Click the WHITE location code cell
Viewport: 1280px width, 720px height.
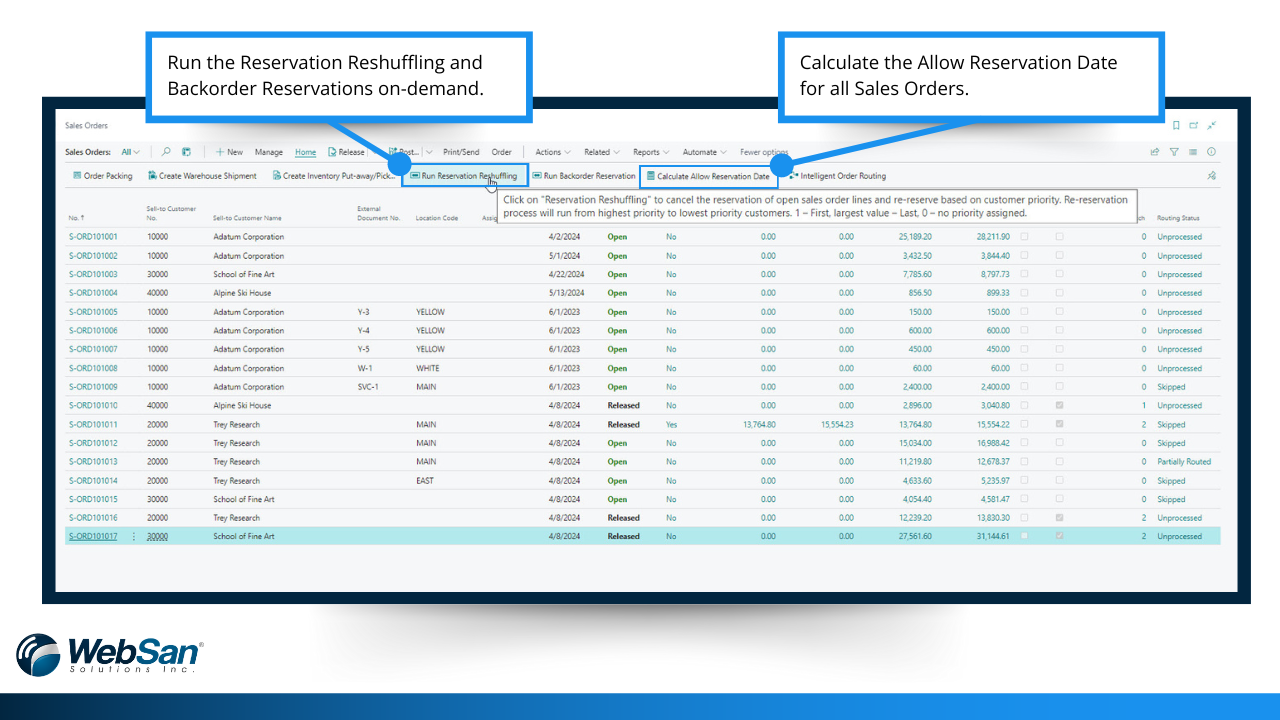click(429, 368)
